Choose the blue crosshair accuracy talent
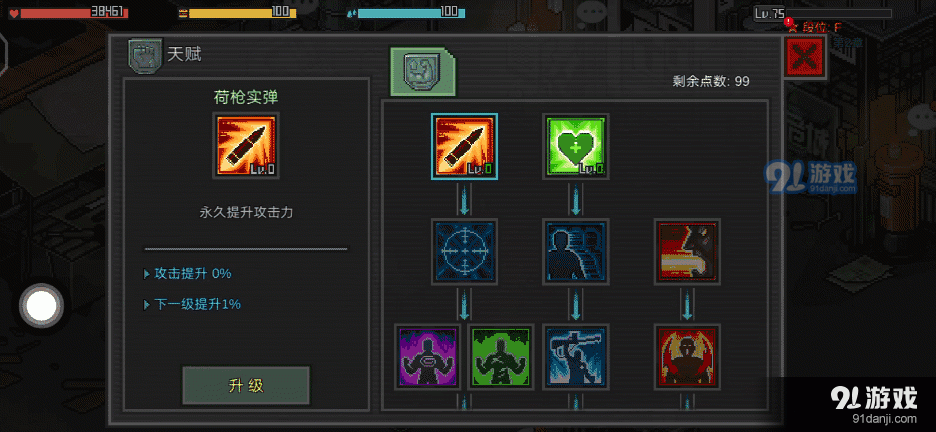 tap(464, 251)
